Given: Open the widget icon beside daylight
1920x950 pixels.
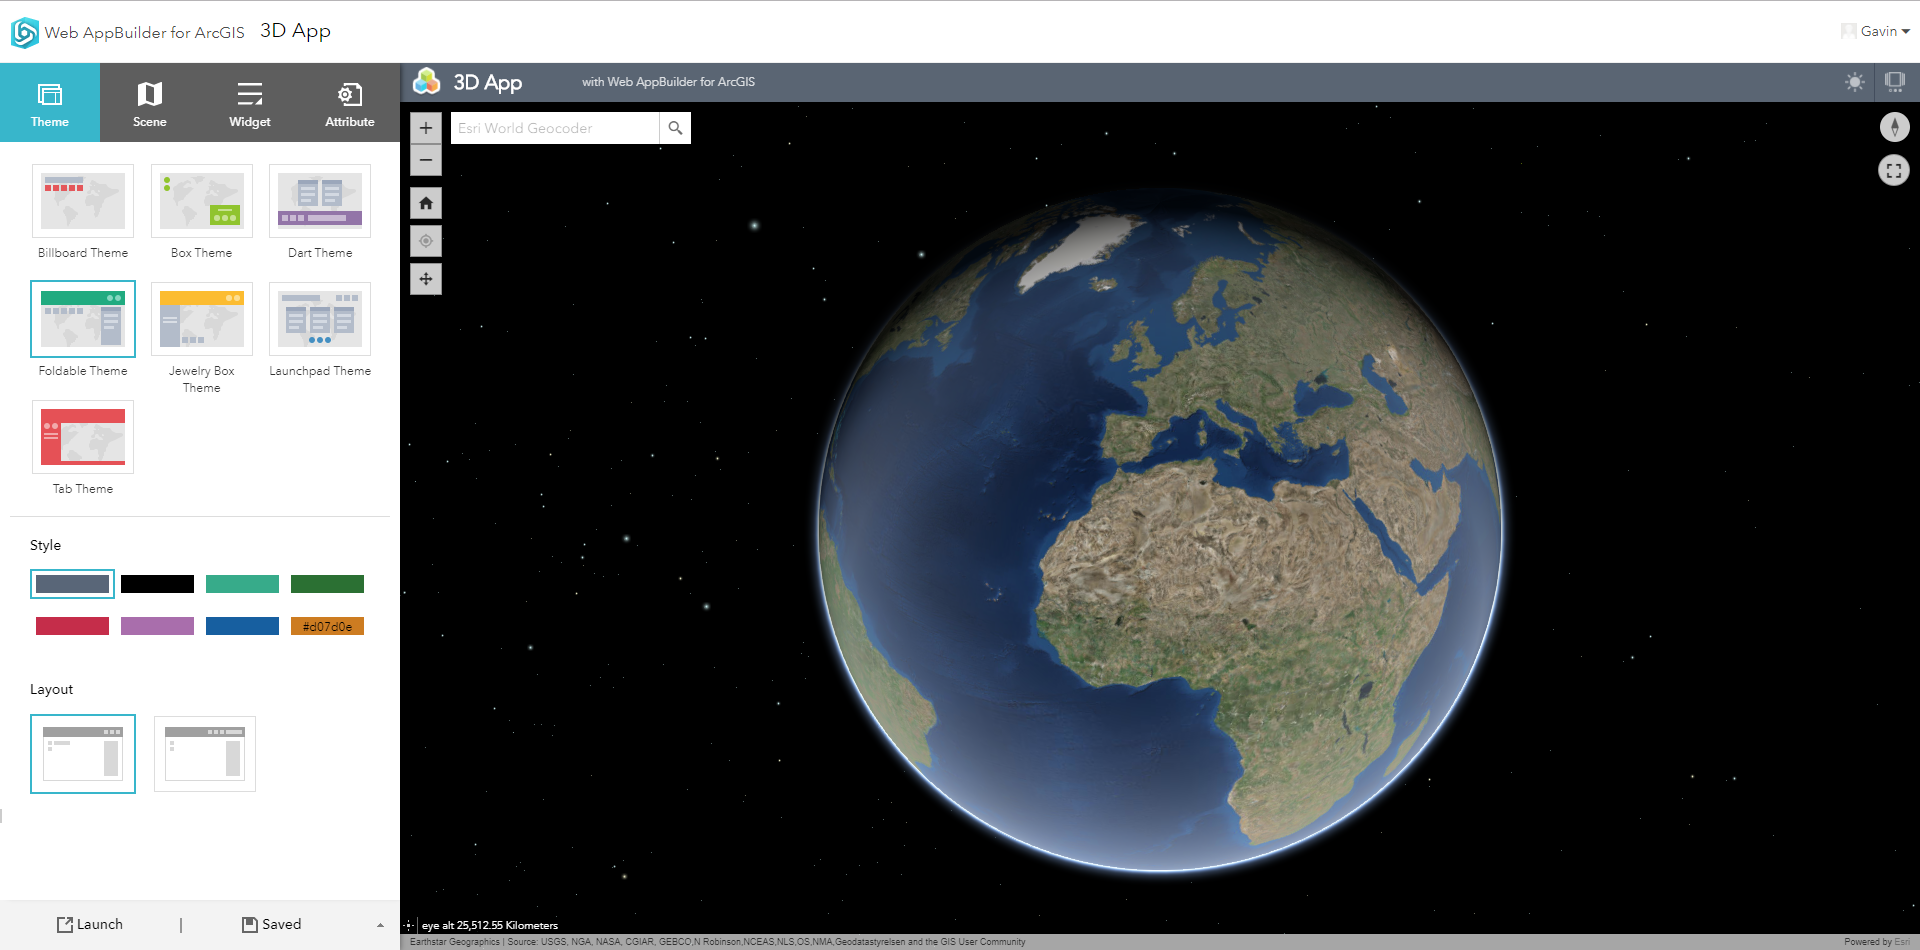Looking at the screenshot, I should pyautogui.click(x=1895, y=82).
